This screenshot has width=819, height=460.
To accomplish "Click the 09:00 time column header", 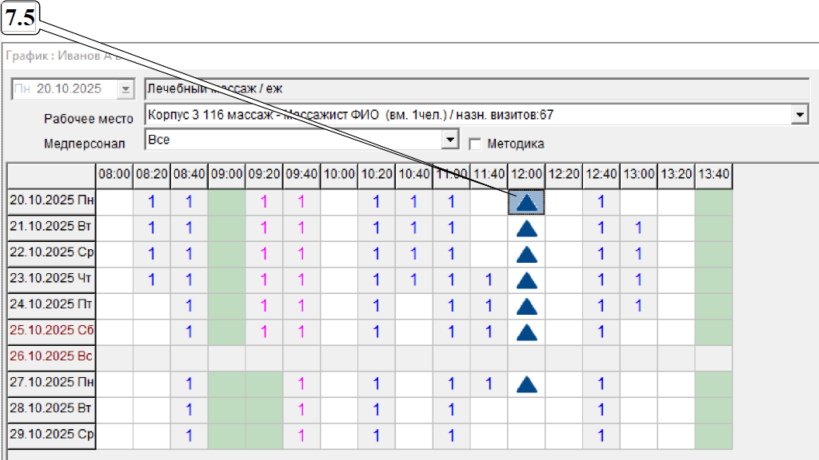I will tap(227, 175).
